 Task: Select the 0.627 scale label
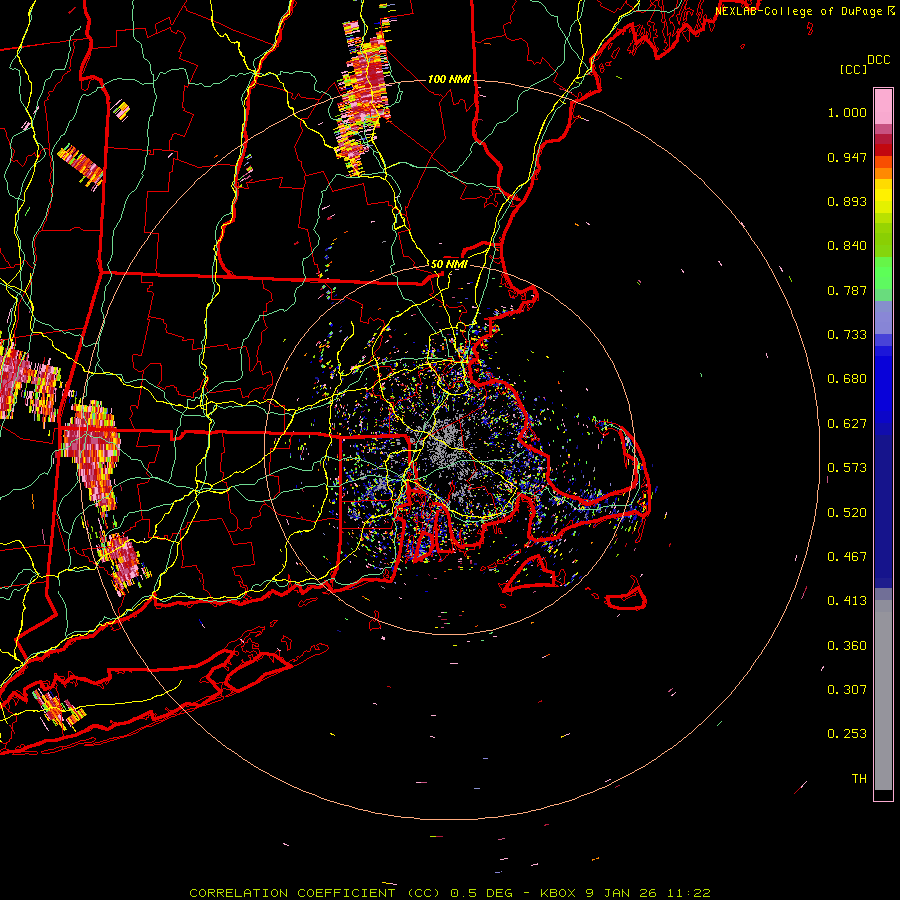tap(847, 424)
